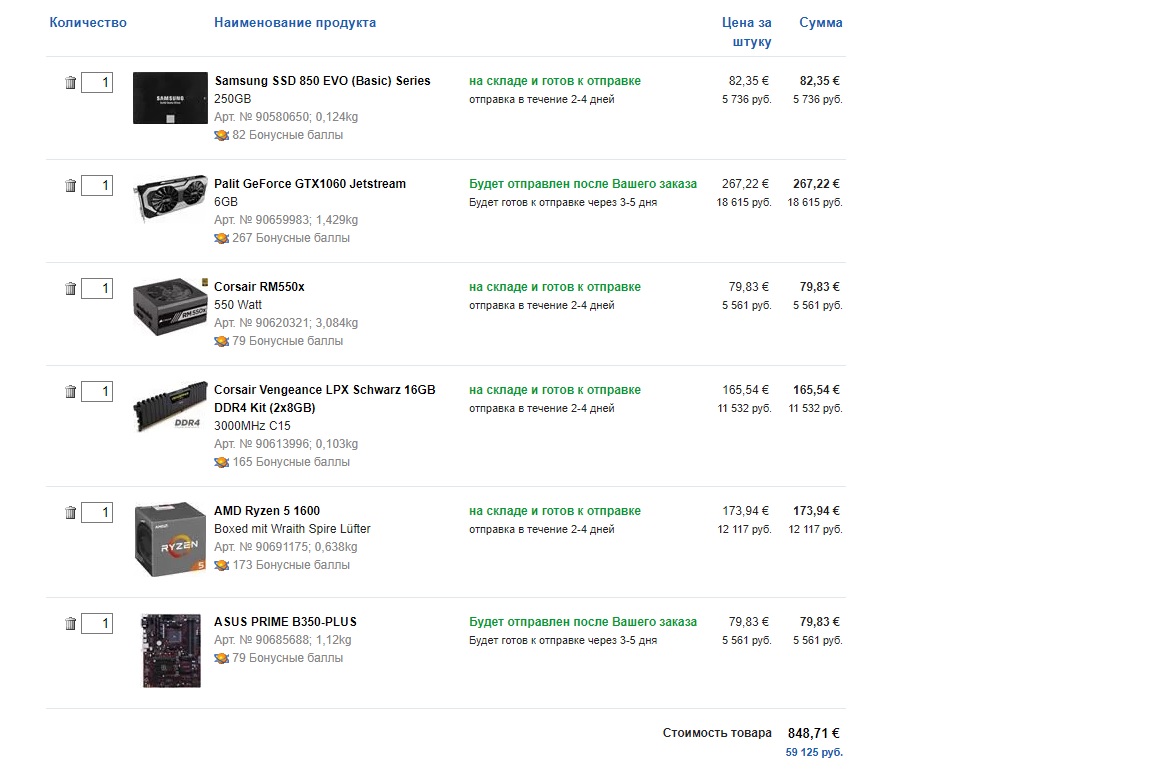This screenshot has width=1152, height=772.
Task: Open Palit GeForce GTX1060 Jetstream product page
Action: (310, 184)
